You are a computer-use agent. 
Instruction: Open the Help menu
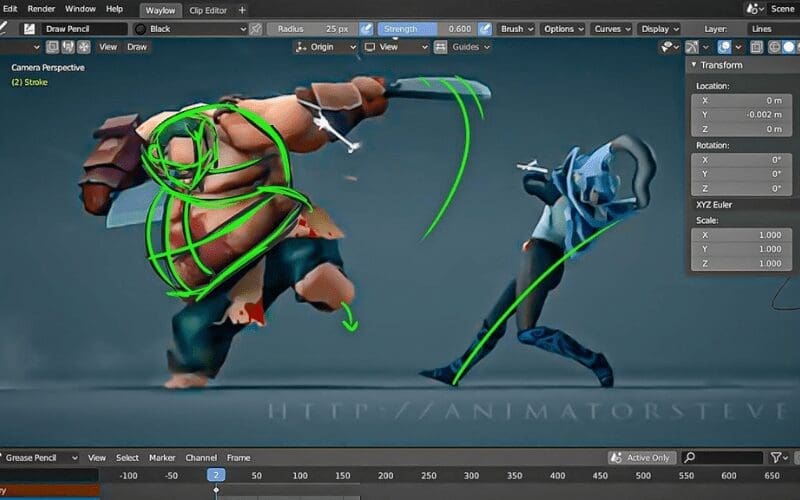(x=114, y=9)
